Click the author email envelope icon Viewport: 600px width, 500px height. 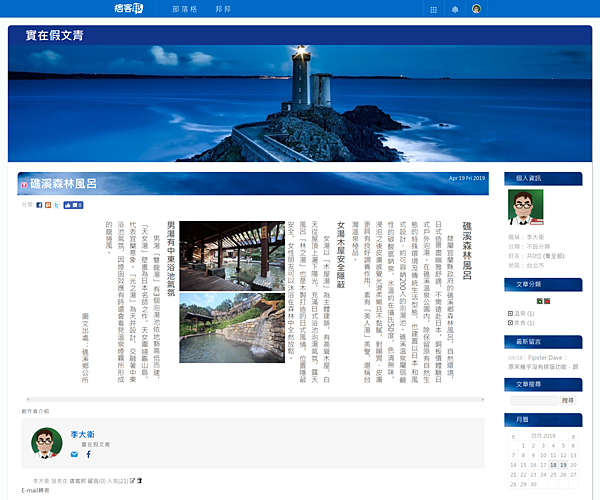[74, 454]
